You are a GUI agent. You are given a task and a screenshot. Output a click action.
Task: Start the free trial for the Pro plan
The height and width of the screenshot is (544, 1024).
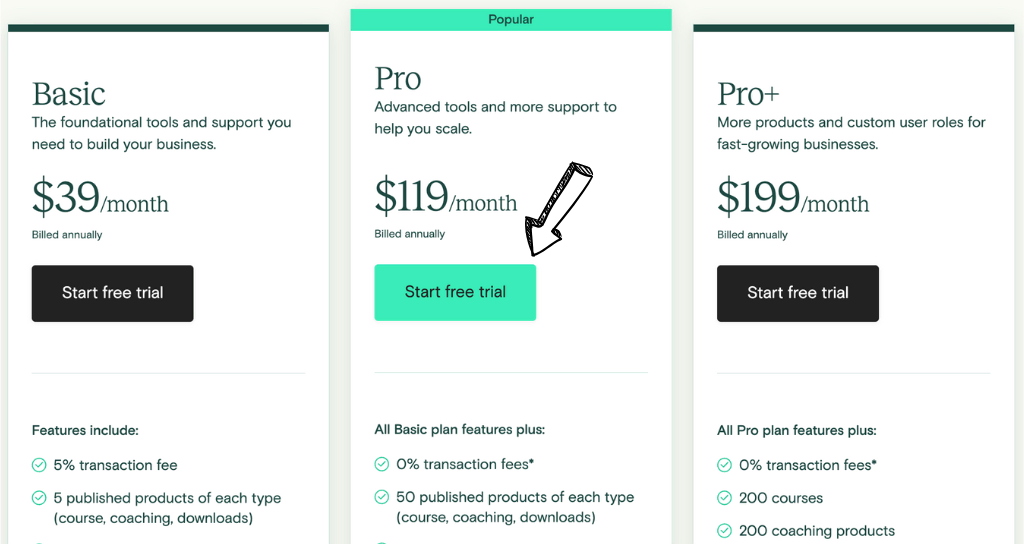(455, 292)
